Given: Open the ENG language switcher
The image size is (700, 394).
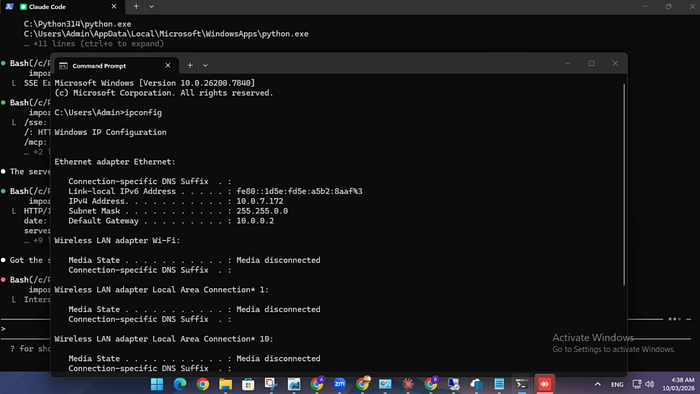Looking at the screenshot, I should [x=617, y=384].
